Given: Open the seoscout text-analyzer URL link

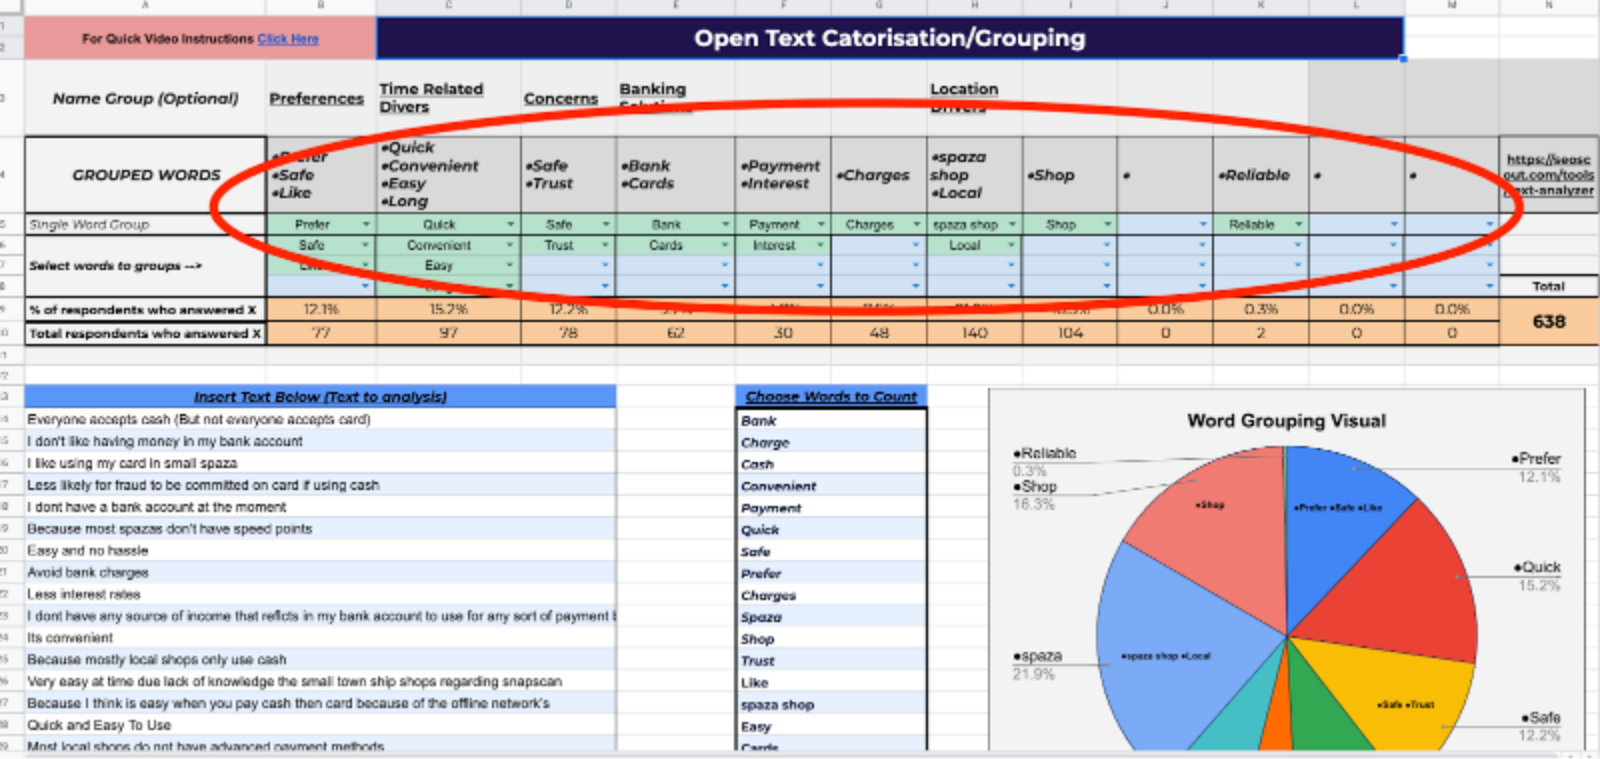Looking at the screenshot, I should click(x=1549, y=174).
